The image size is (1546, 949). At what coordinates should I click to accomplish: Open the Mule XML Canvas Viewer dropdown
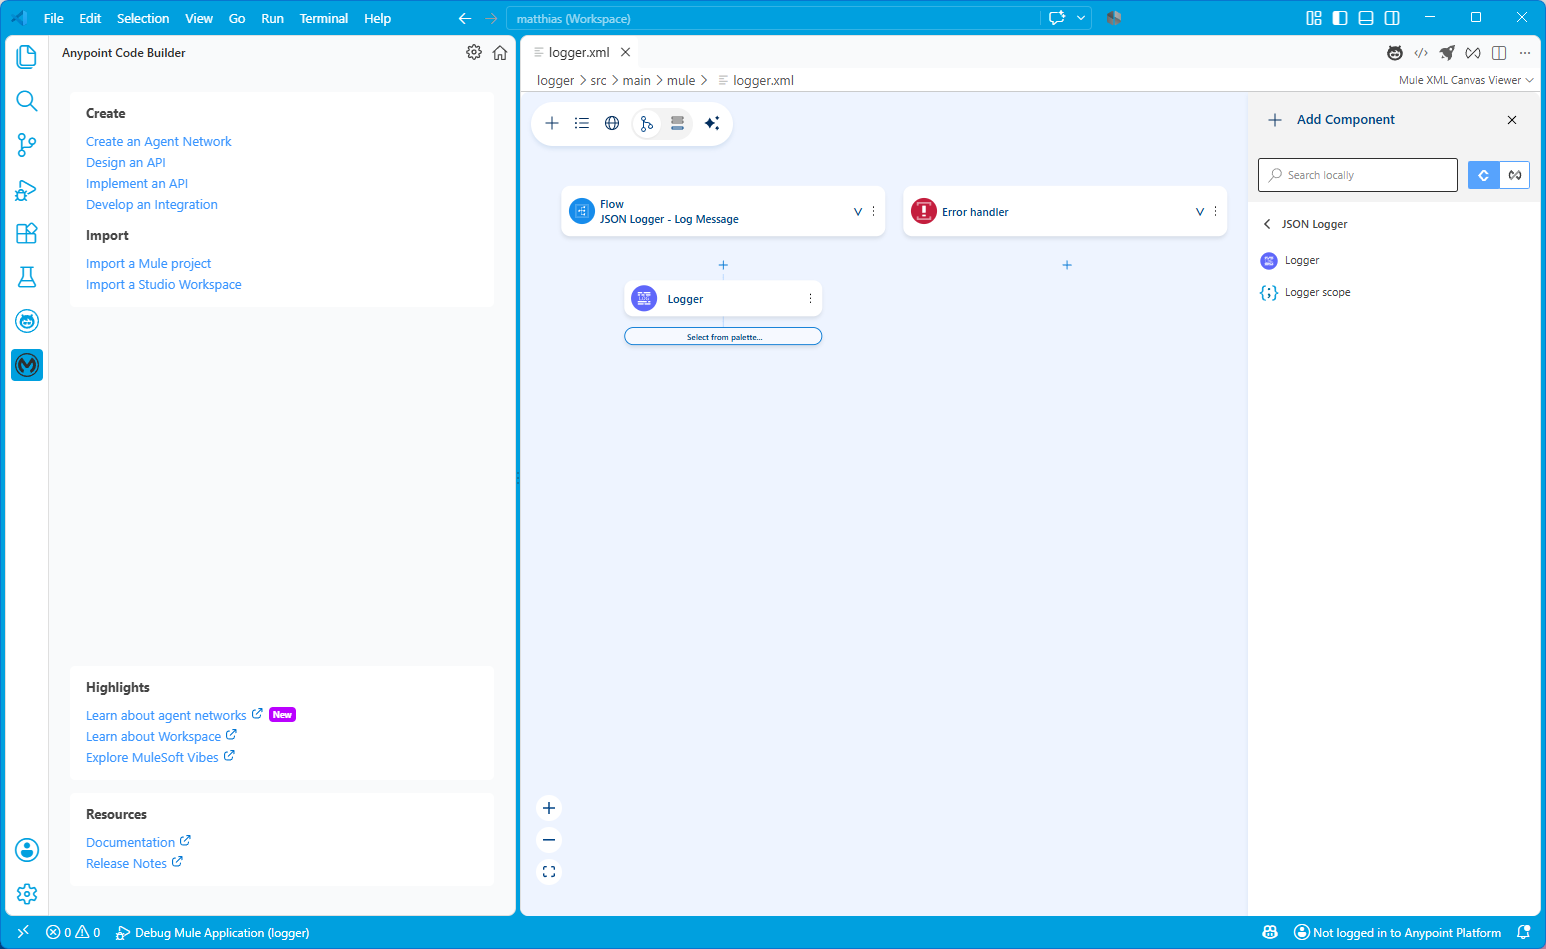click(x=1466, y=80)
